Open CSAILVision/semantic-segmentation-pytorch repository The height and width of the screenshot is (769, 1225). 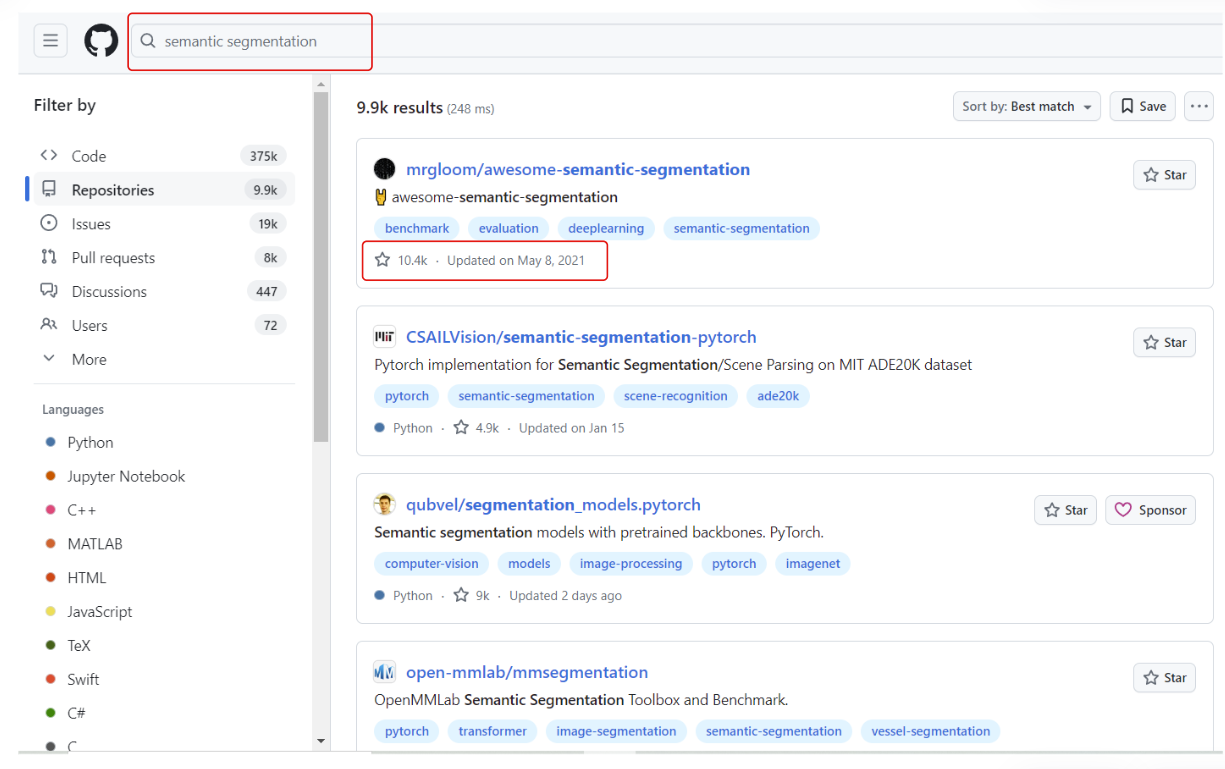point(581,337)
